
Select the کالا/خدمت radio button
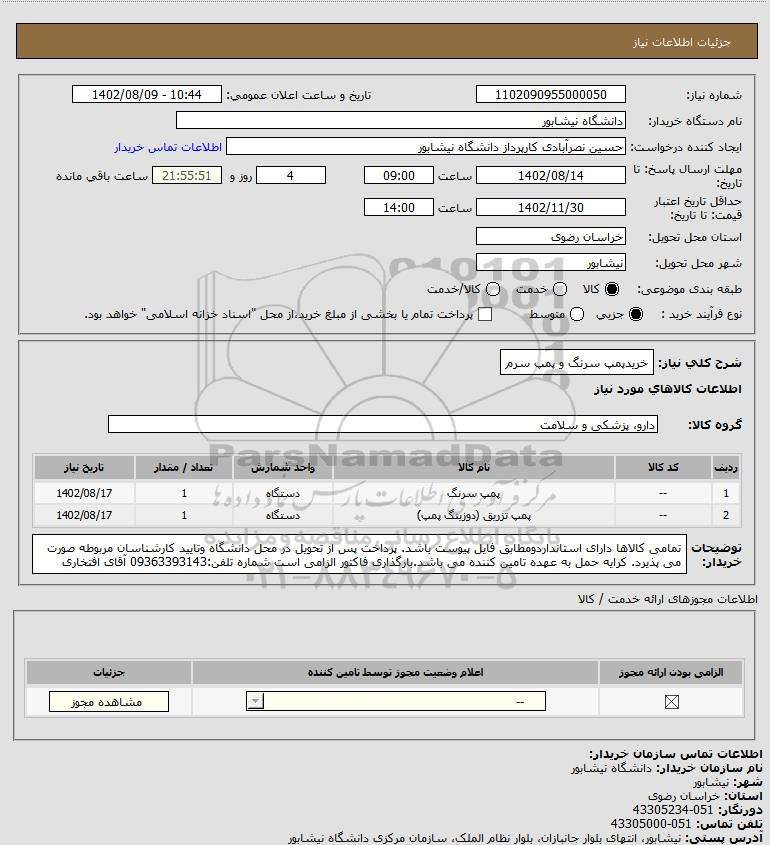coord(492,289)
